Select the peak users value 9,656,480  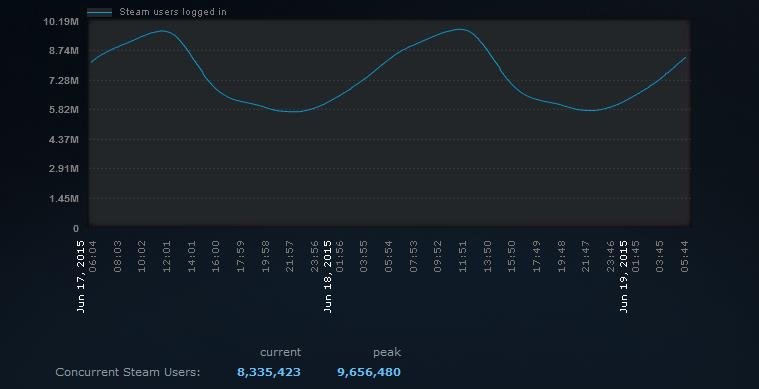click(369, 372)
